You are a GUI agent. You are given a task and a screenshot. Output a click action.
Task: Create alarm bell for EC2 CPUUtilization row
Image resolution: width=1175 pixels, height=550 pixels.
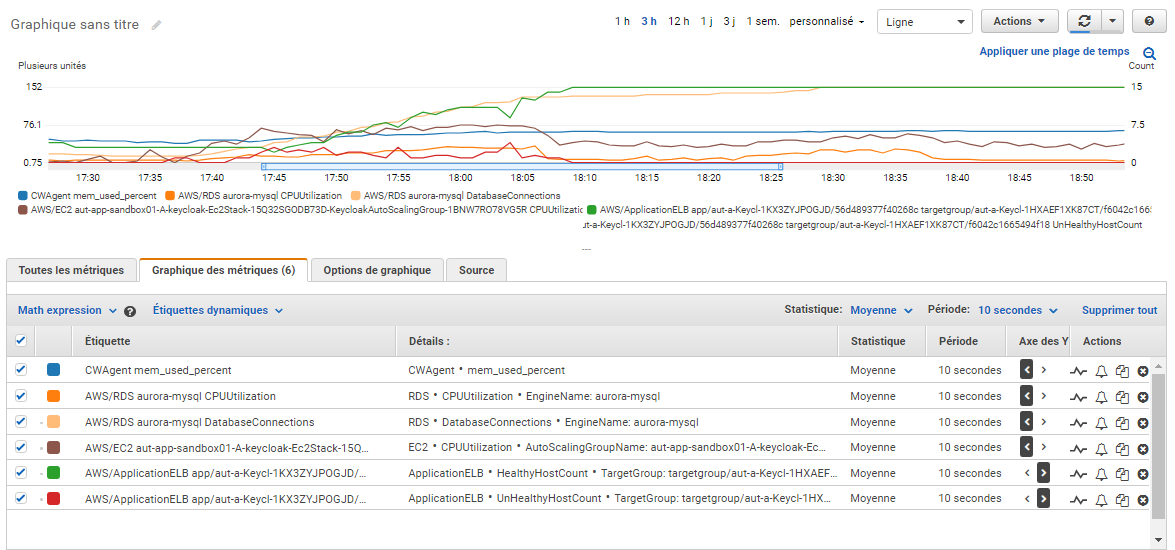click(x=1101, y=449)
